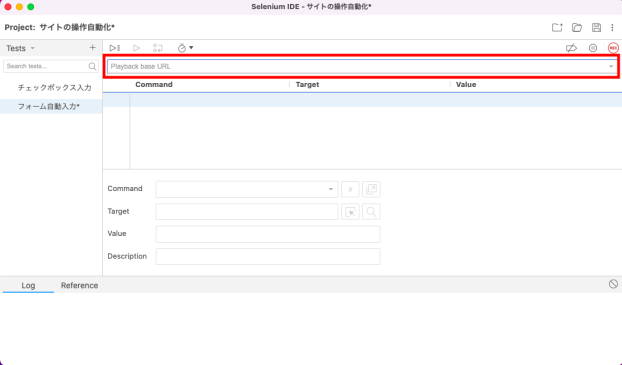622x365 pixels.
Task: Select フォーム自動入力 test
Action: (x=49, y=106)
